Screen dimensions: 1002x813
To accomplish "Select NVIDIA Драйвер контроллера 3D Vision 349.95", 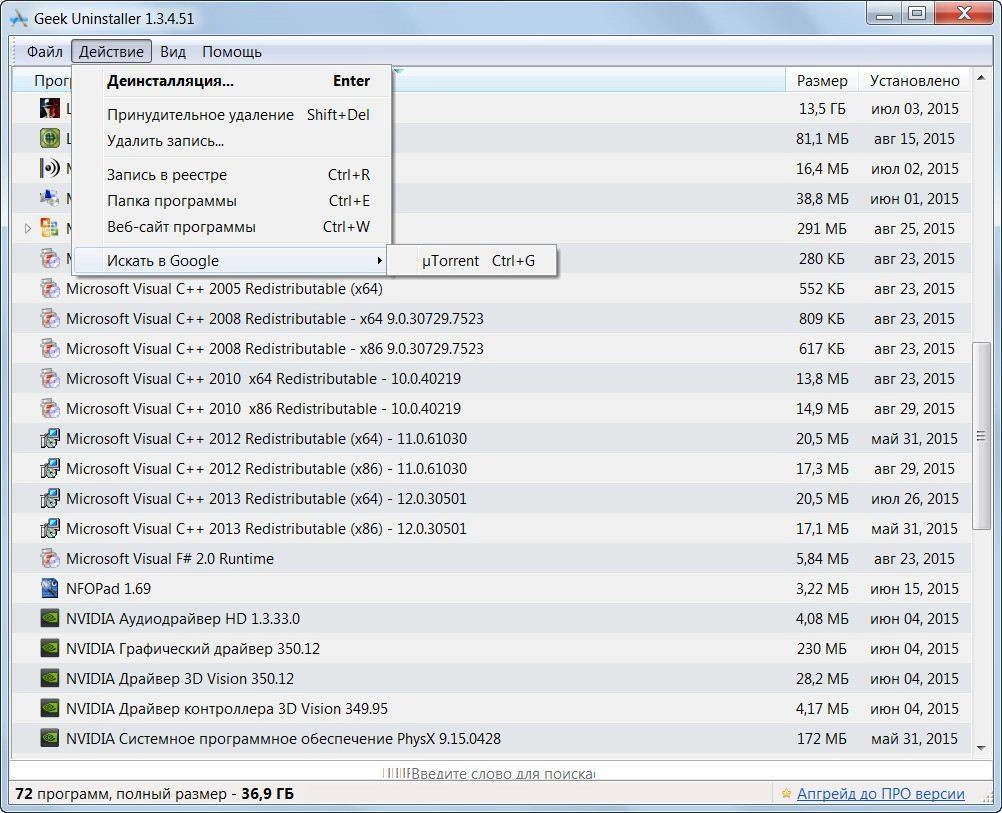I will pos(491,709).
